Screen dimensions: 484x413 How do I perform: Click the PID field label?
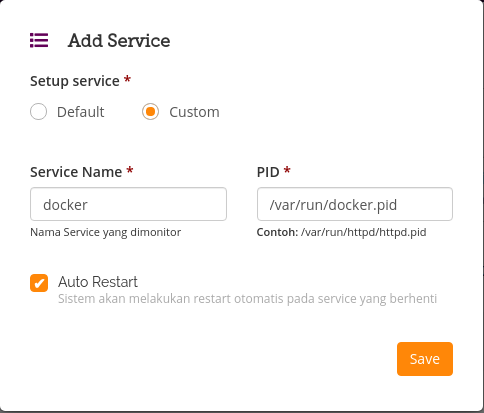[x=268, y=172]
